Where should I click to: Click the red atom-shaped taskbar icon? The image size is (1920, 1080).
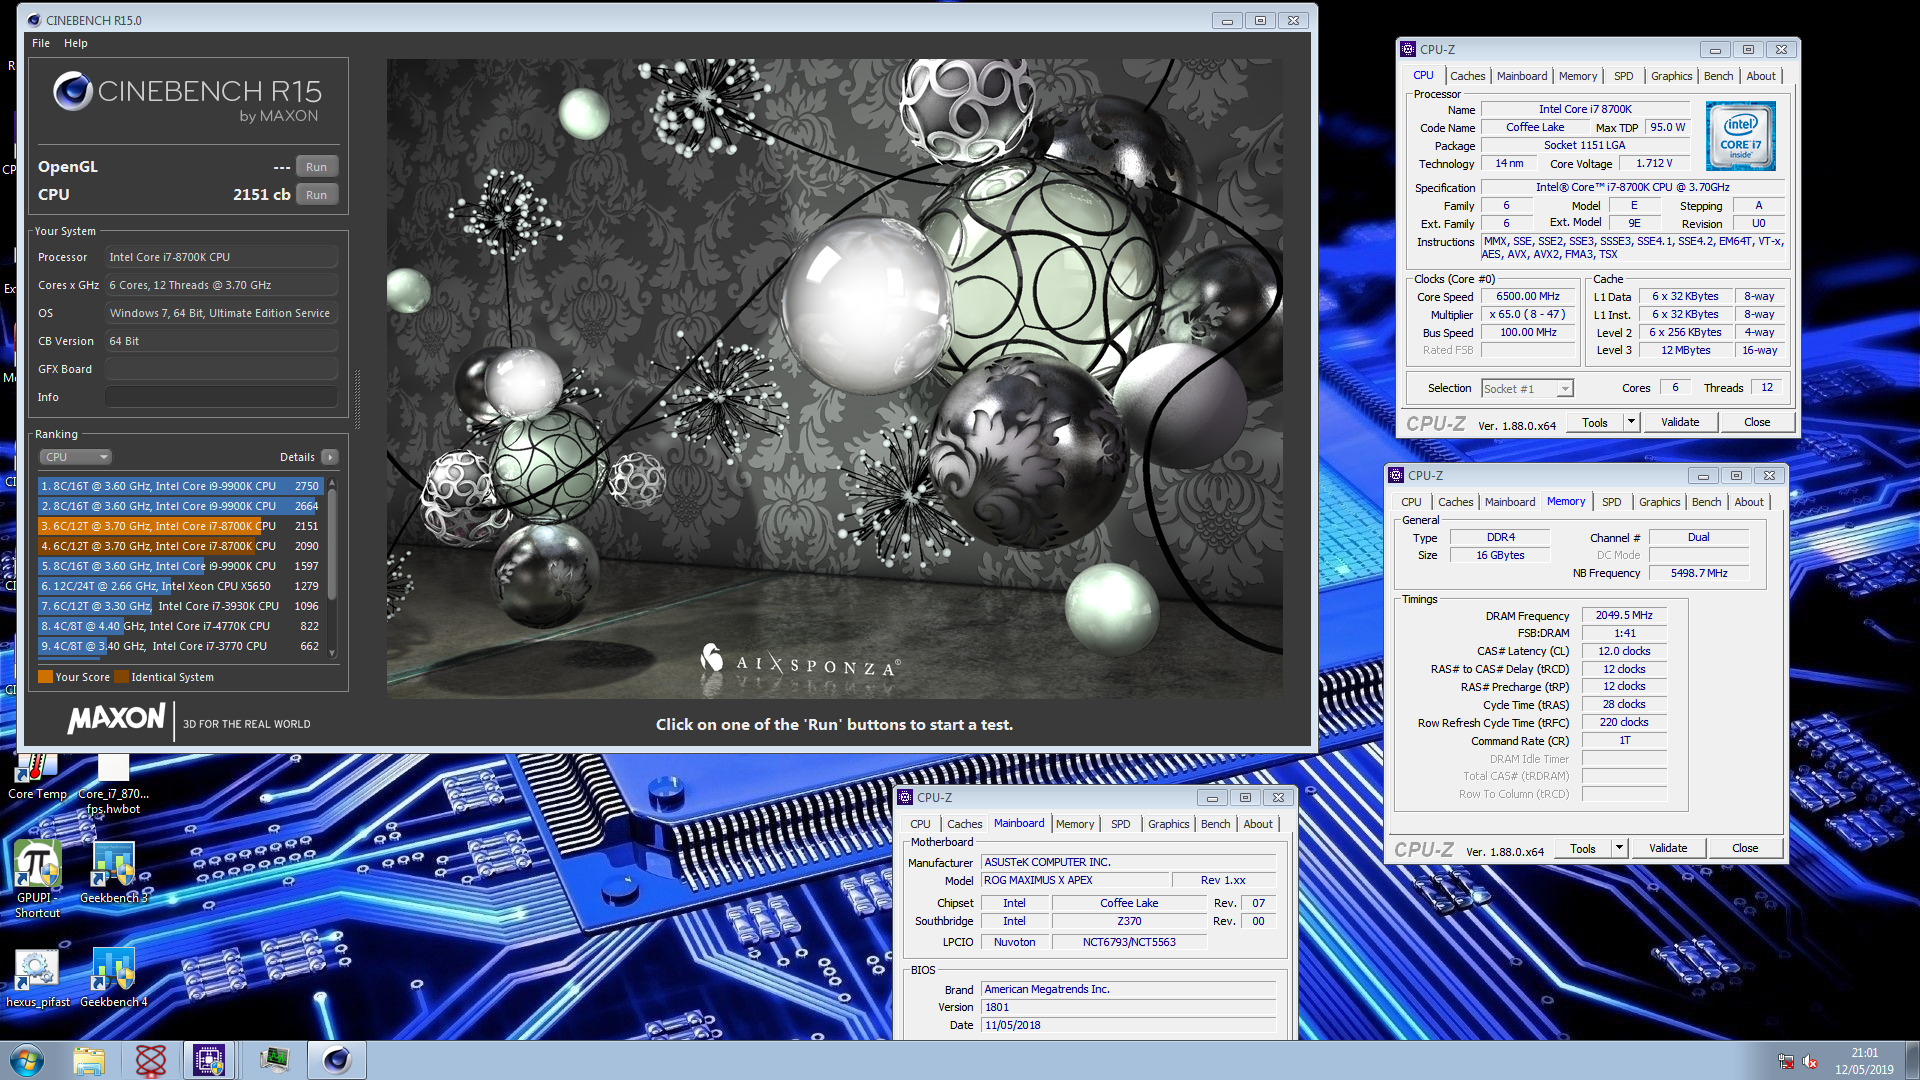click(150, 1060)
